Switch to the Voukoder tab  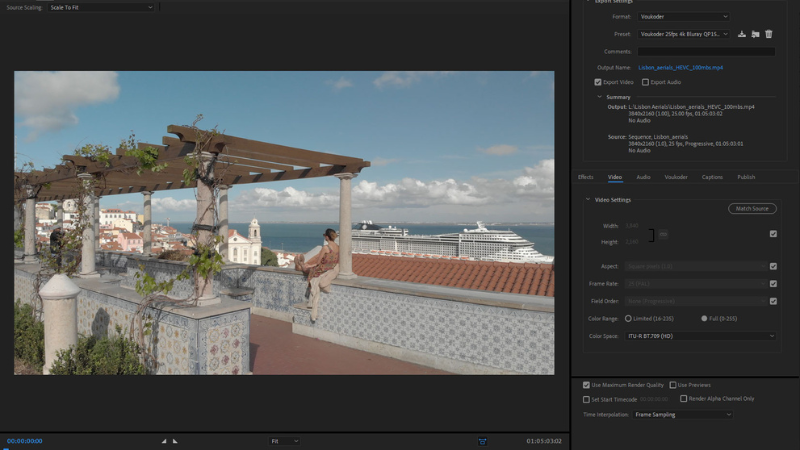coord(676,177)
